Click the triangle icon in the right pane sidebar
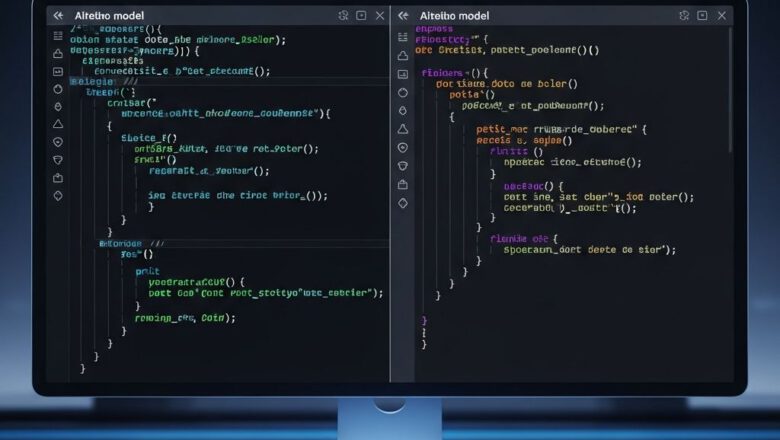 tap(403, 129)
